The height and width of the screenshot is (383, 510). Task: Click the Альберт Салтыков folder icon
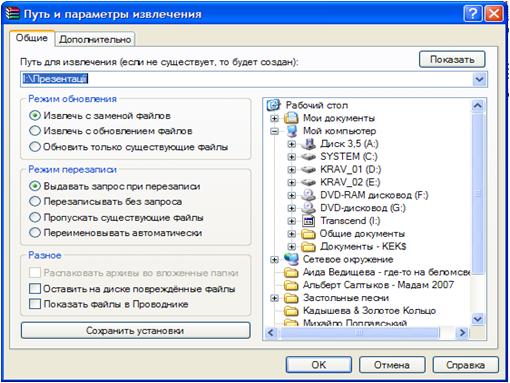(x=291, y=285)
